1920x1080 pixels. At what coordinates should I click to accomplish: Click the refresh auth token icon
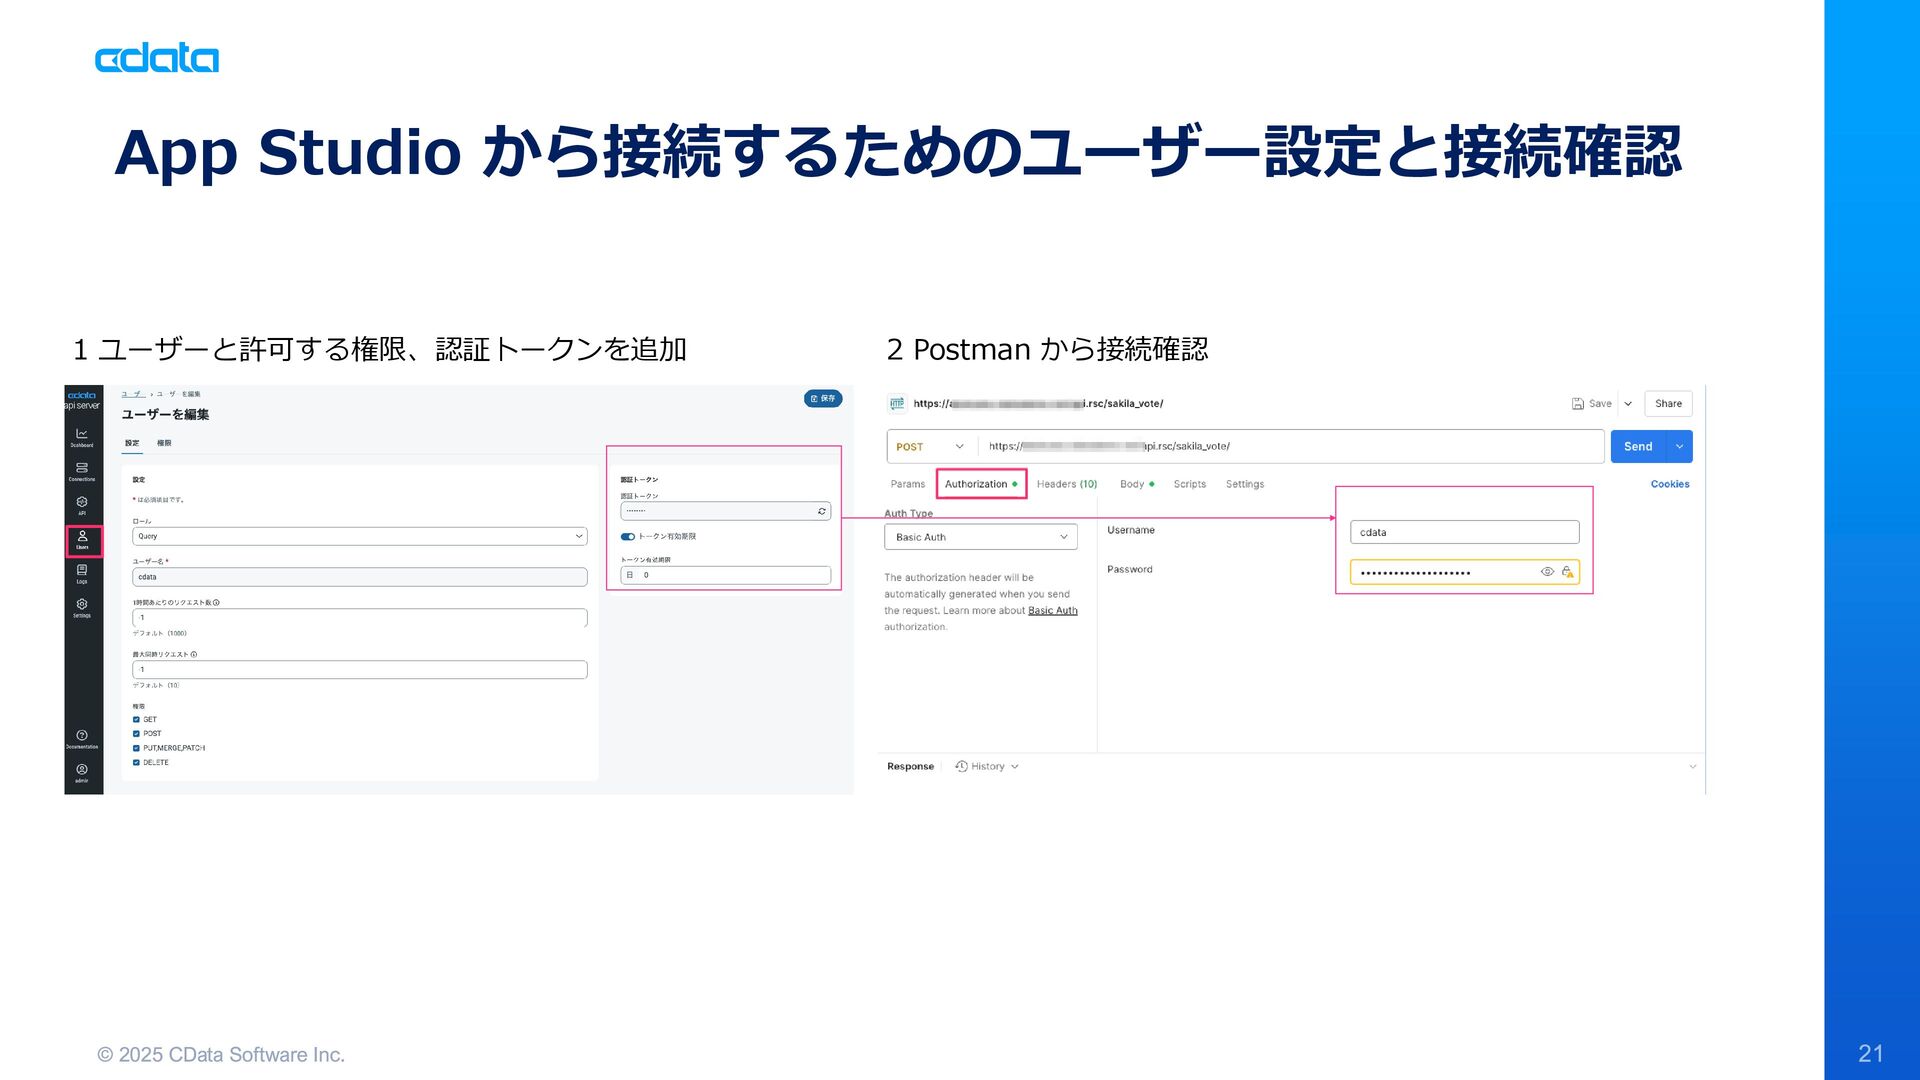822,511
